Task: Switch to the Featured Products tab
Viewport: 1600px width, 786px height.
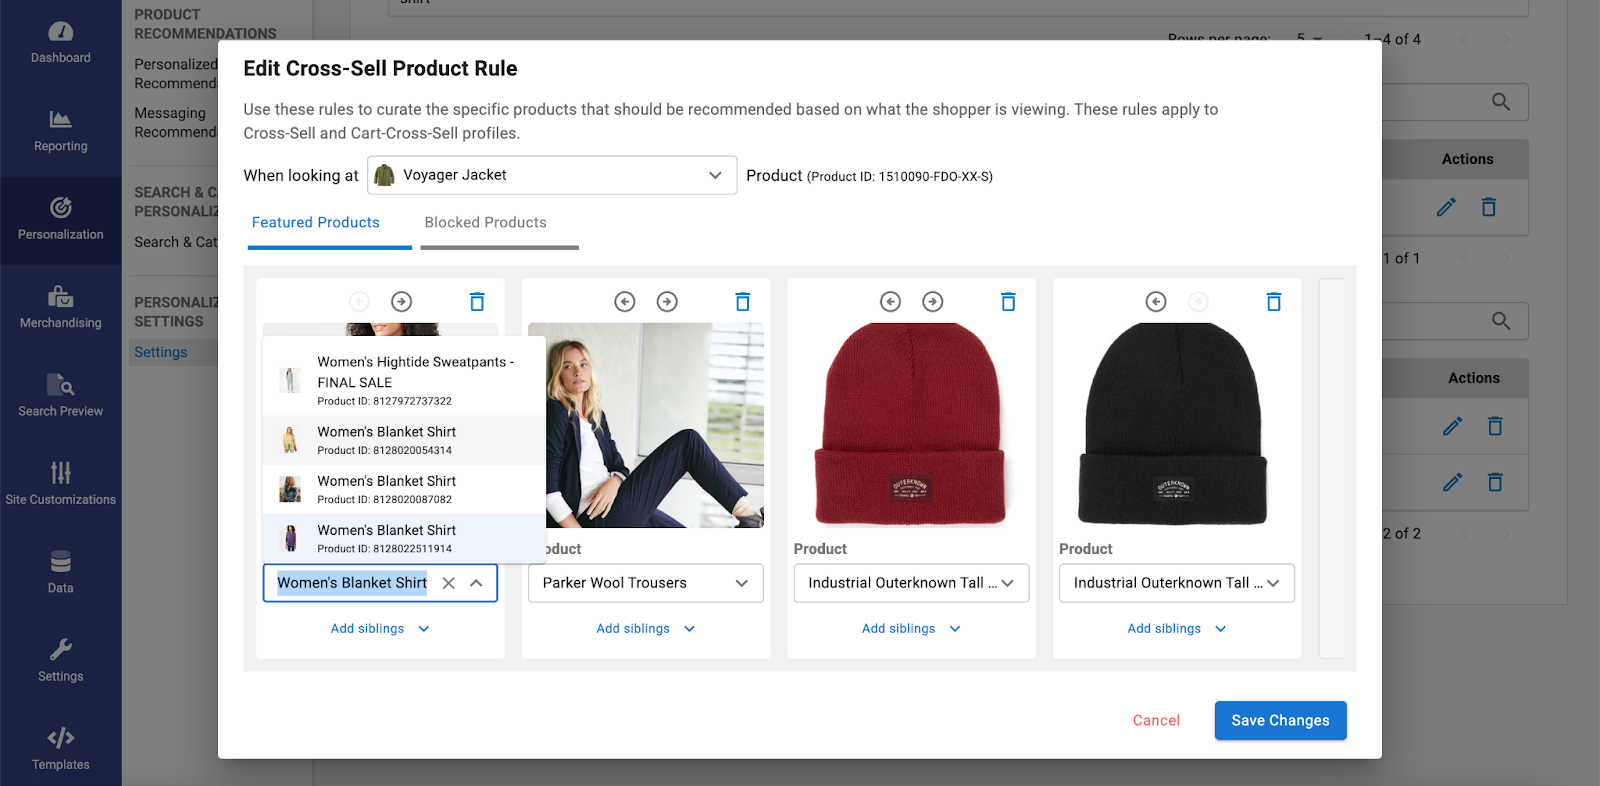Action: click(316, 223)
